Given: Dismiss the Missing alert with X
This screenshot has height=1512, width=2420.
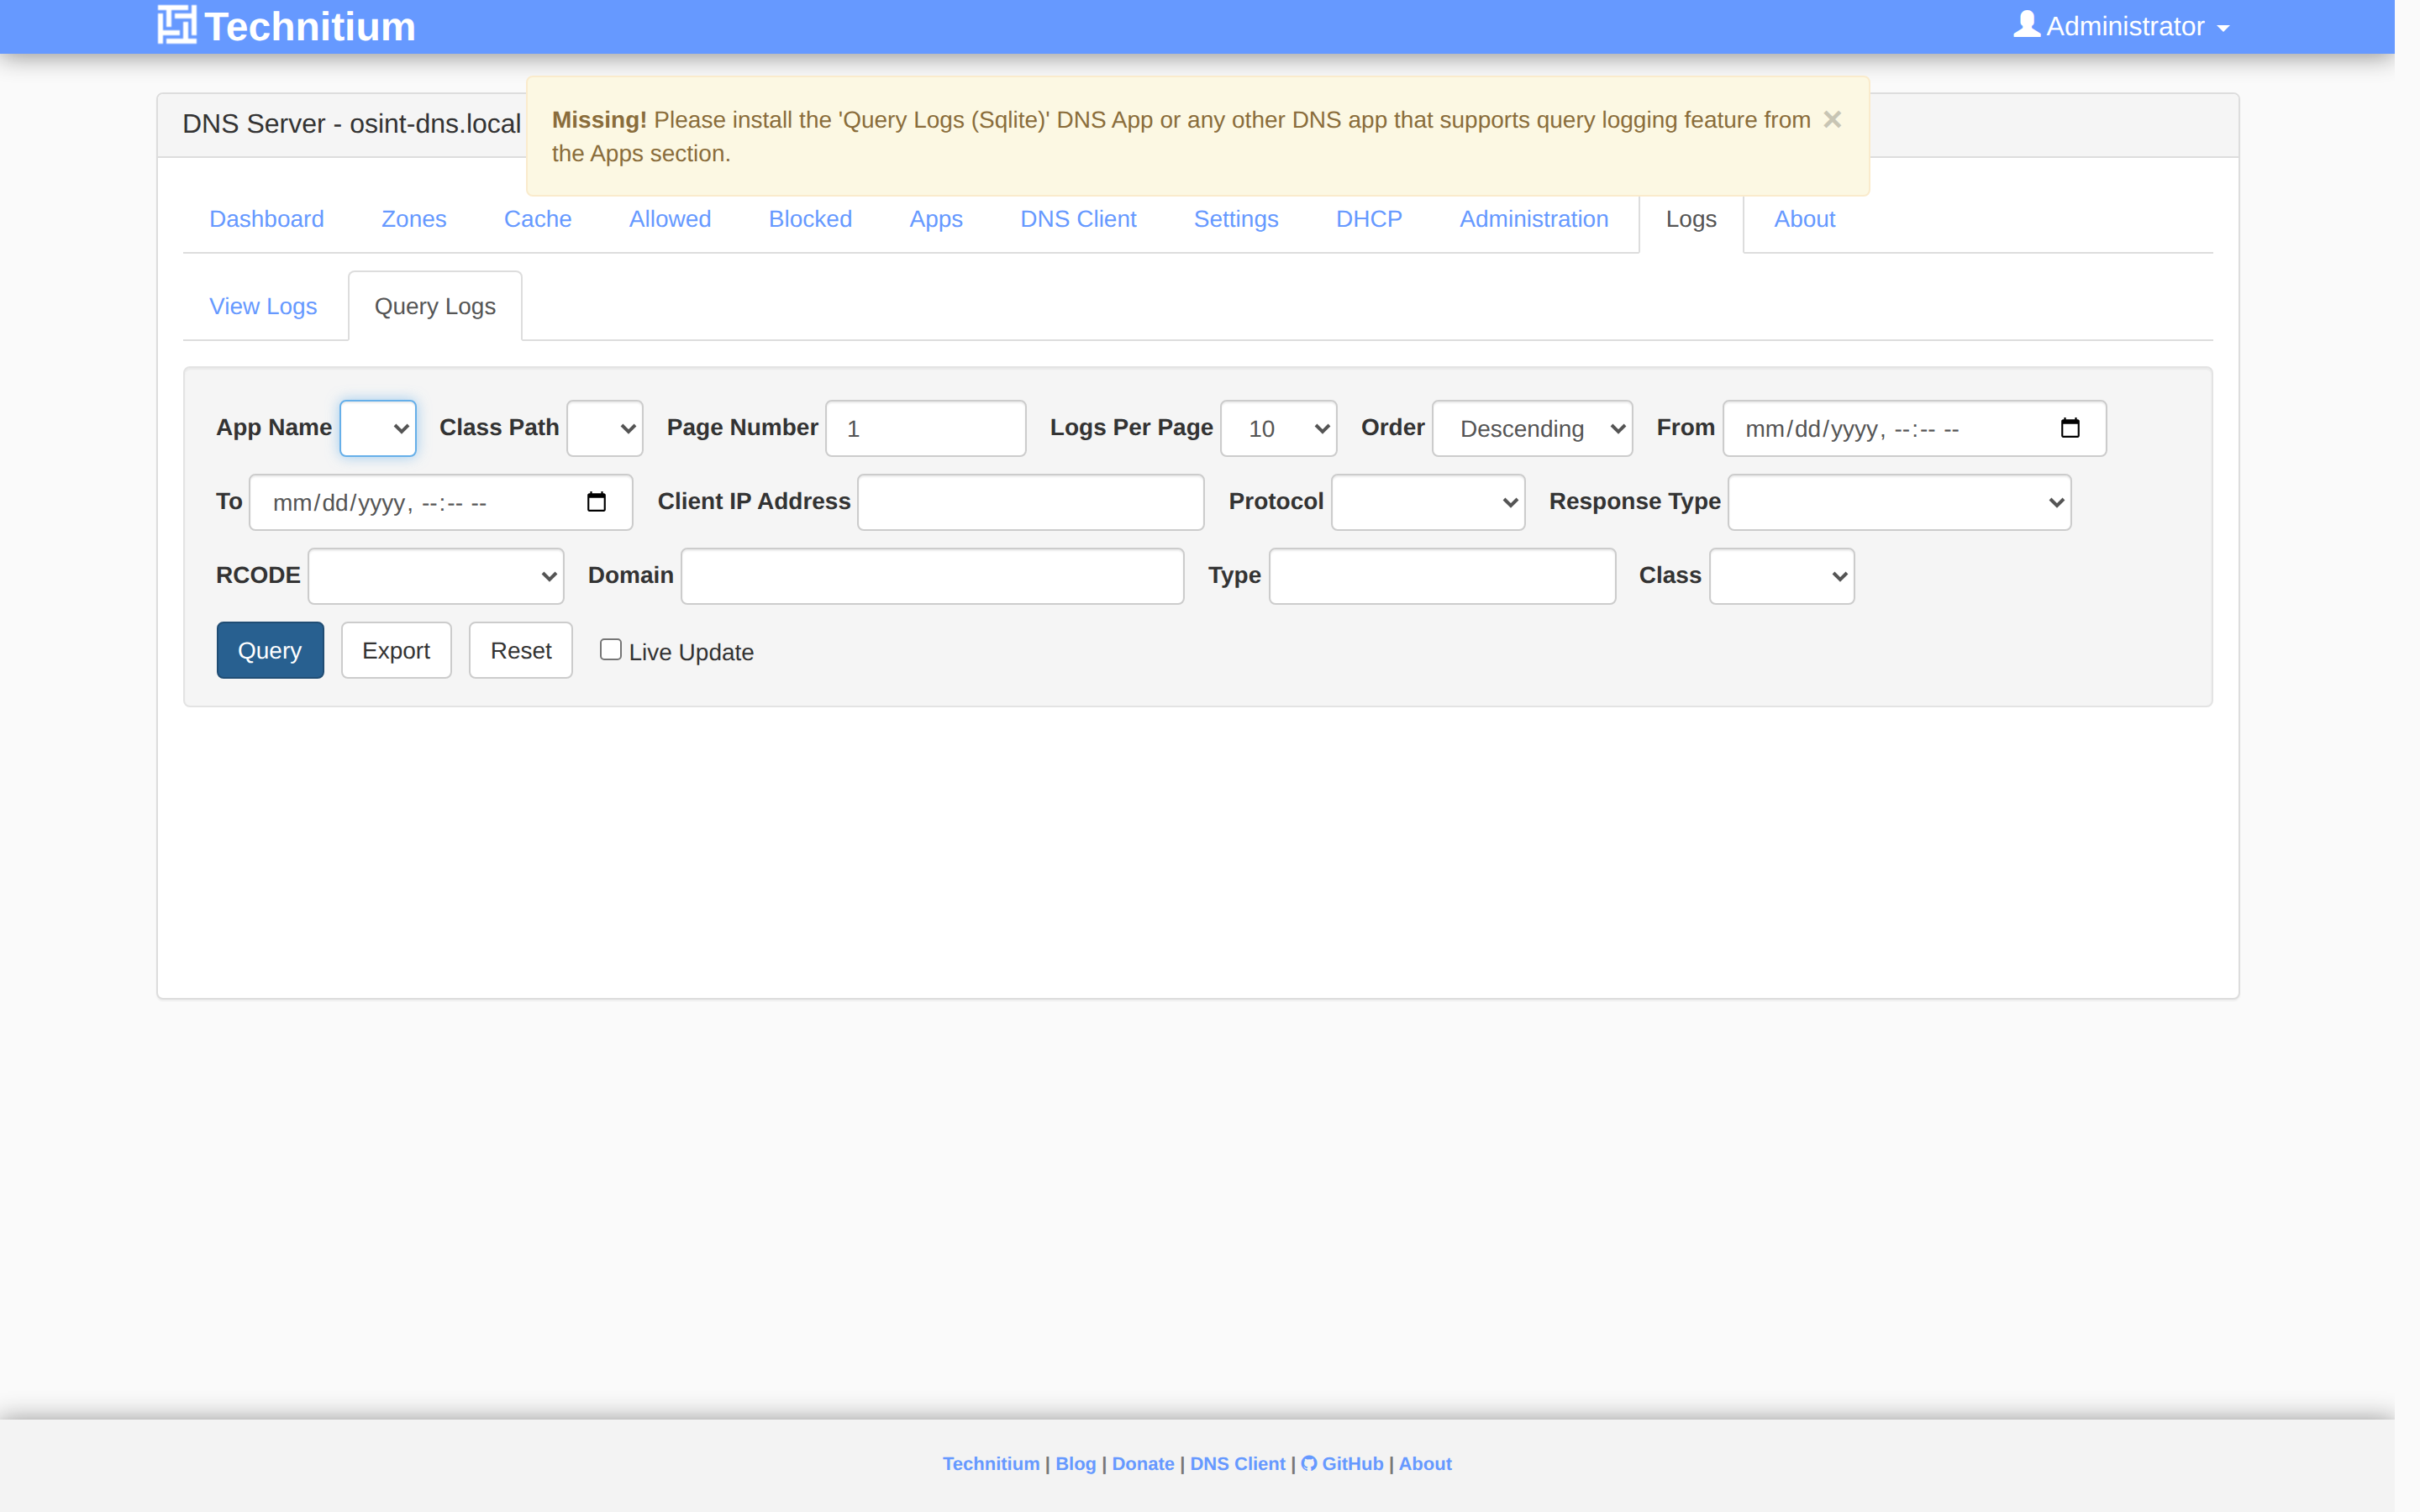Looking at the screenshot, I should click(1832, 119).
